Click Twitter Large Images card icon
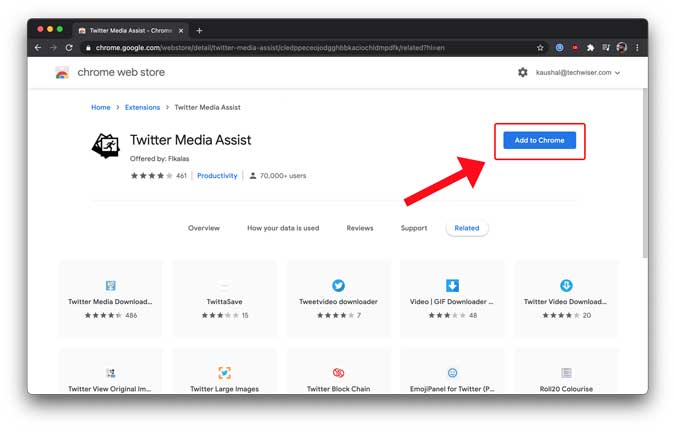The height and width of the screenshot is (430, 675). 224,373
